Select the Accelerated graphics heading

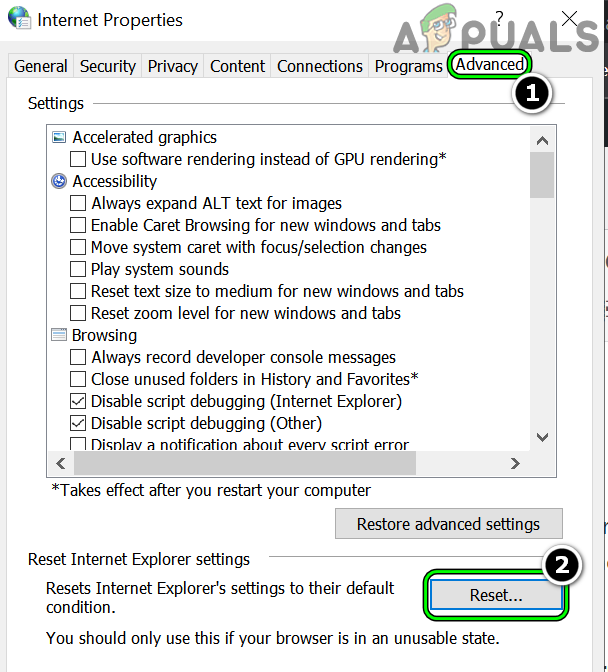coord(145,137)
